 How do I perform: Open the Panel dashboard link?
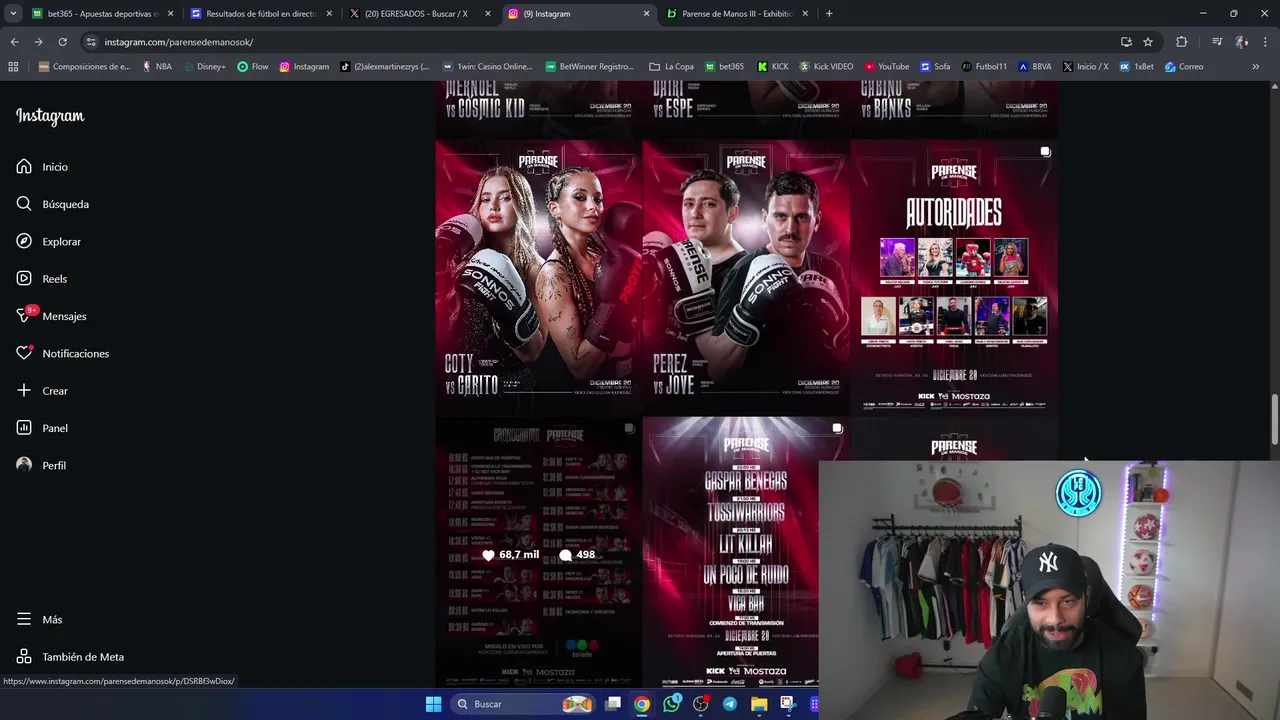(42, 428)
